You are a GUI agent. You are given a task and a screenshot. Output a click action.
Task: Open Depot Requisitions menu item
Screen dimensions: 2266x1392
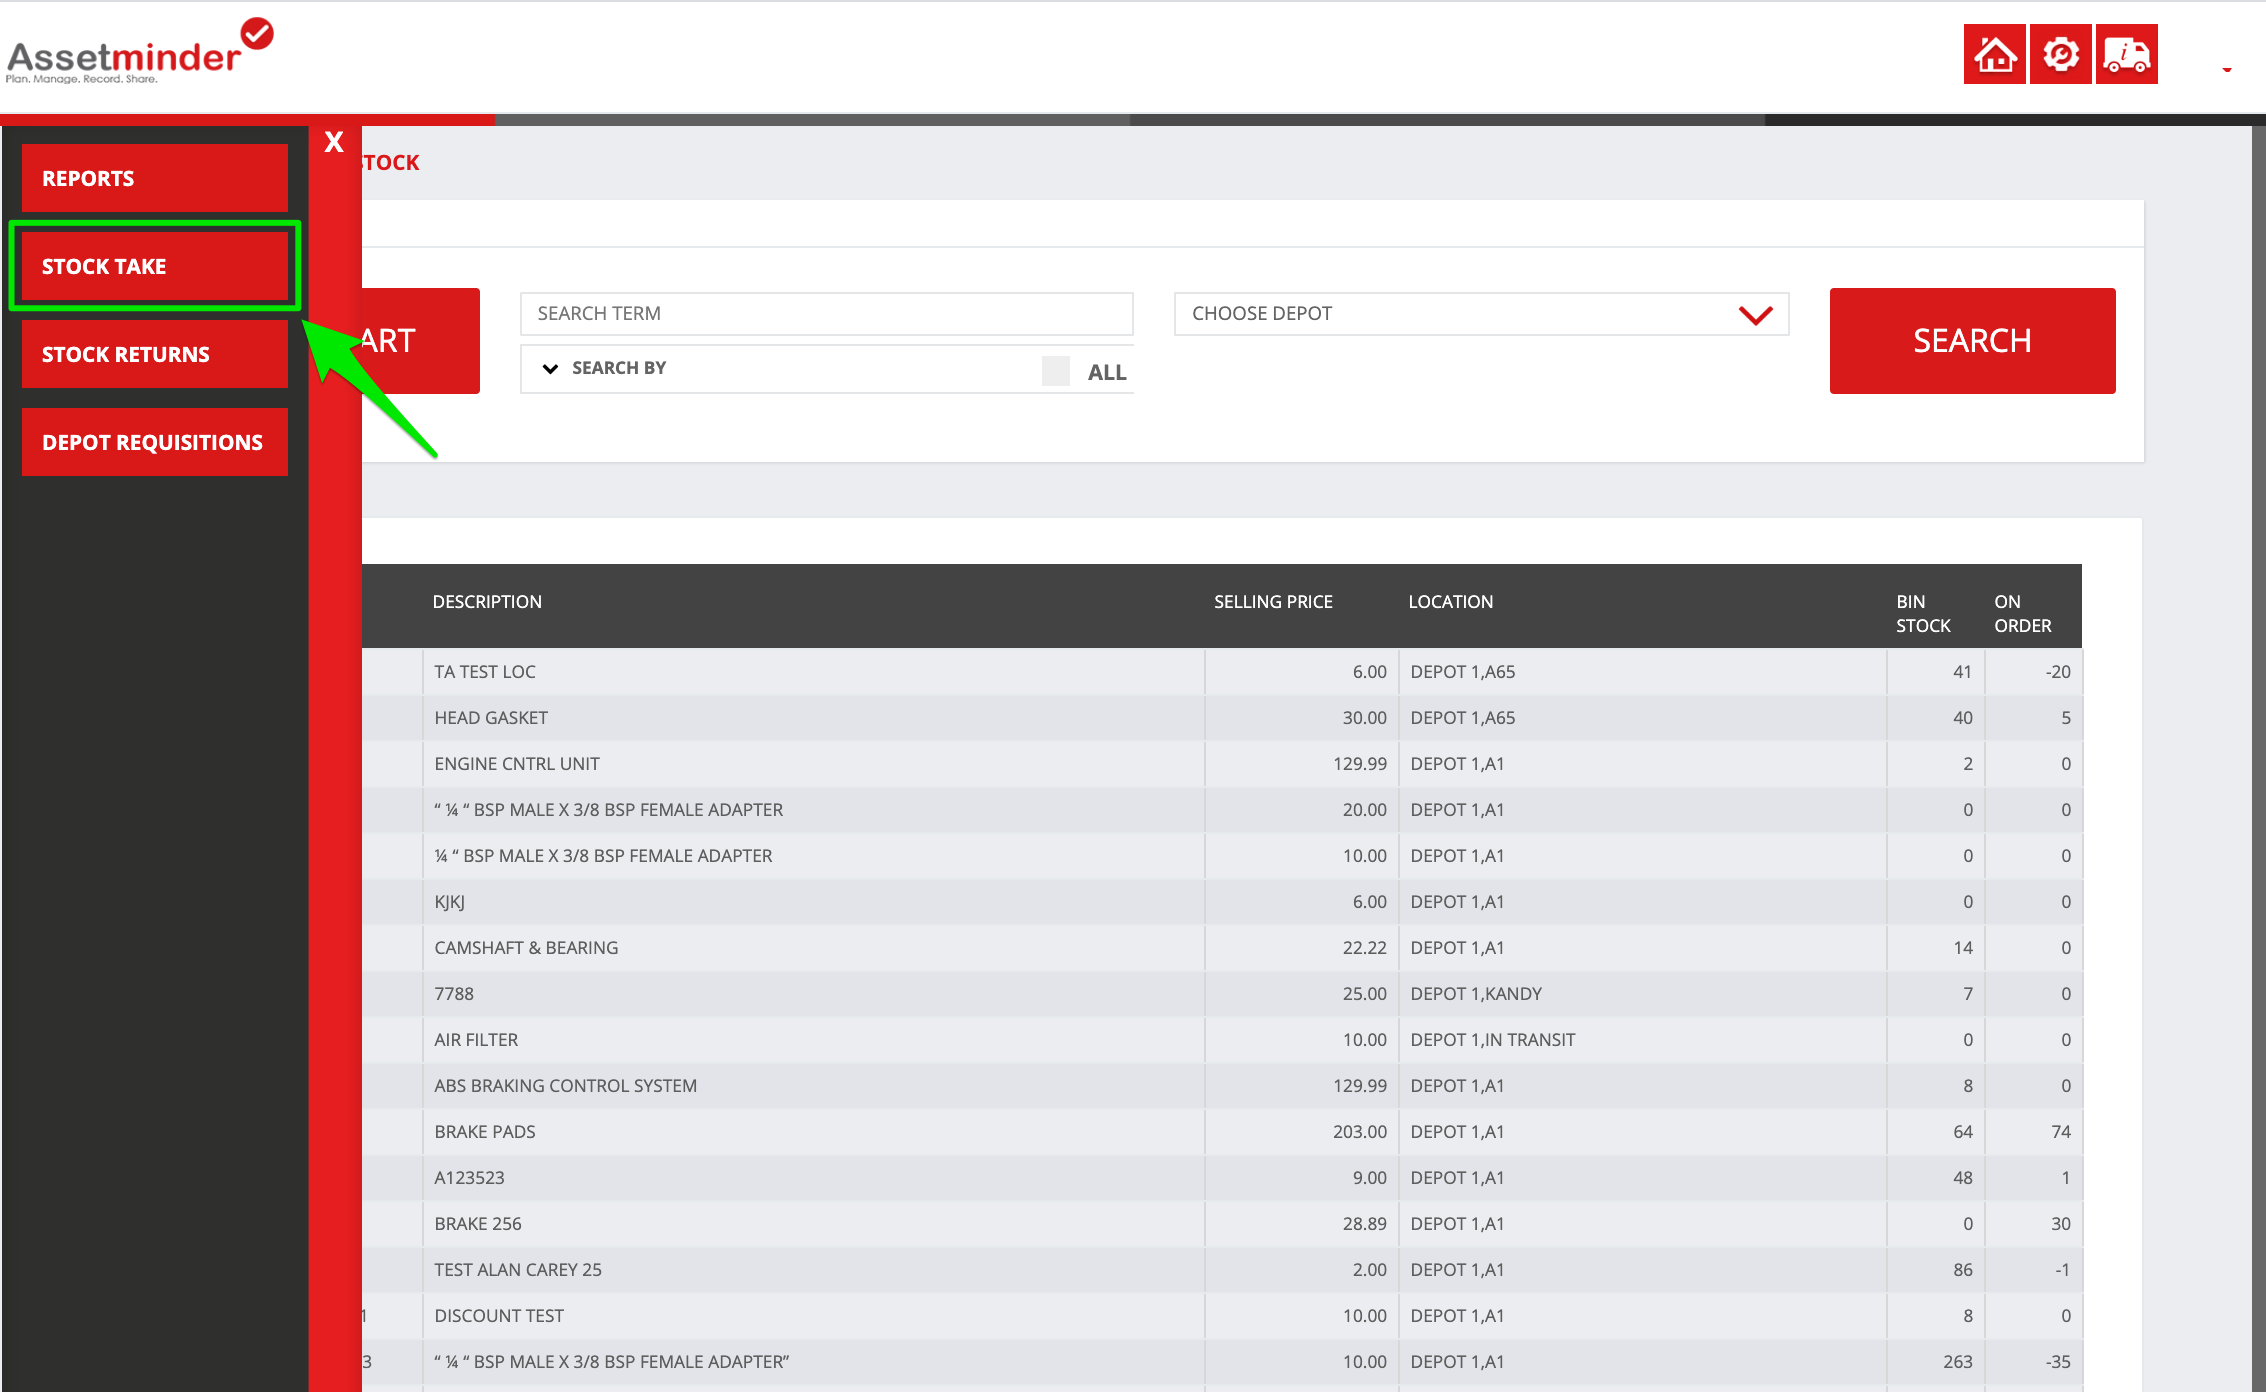155,442
